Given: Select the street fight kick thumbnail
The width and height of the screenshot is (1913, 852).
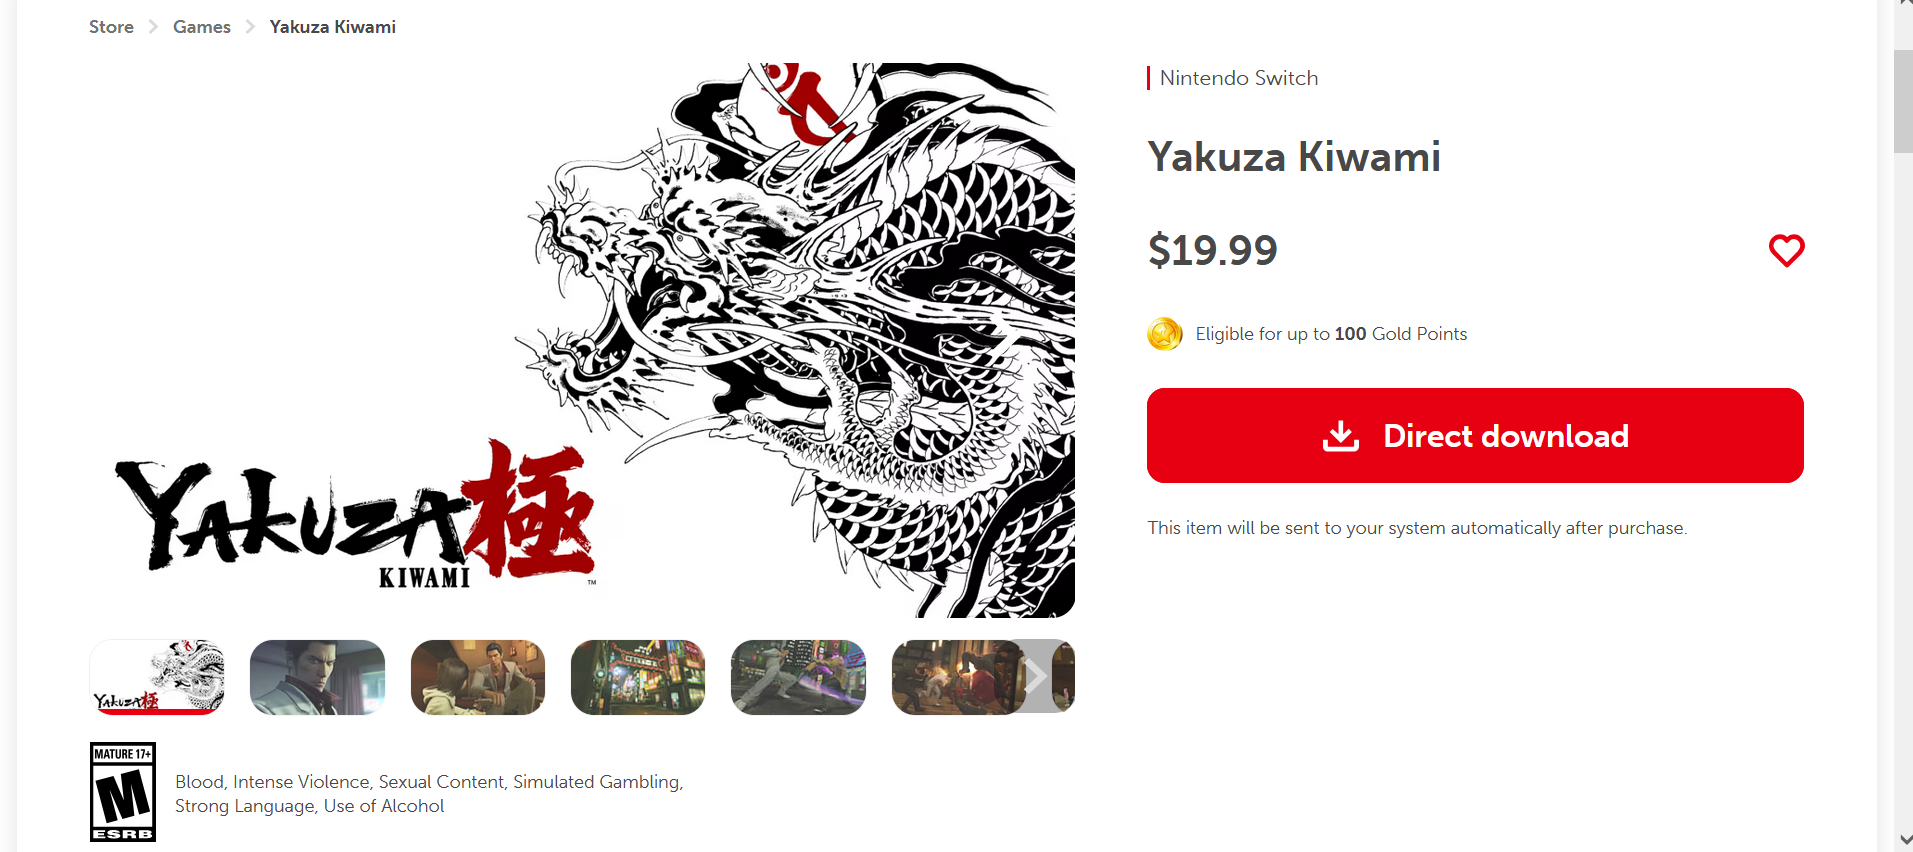Looking at the screenshot, I should coord(798,677).
